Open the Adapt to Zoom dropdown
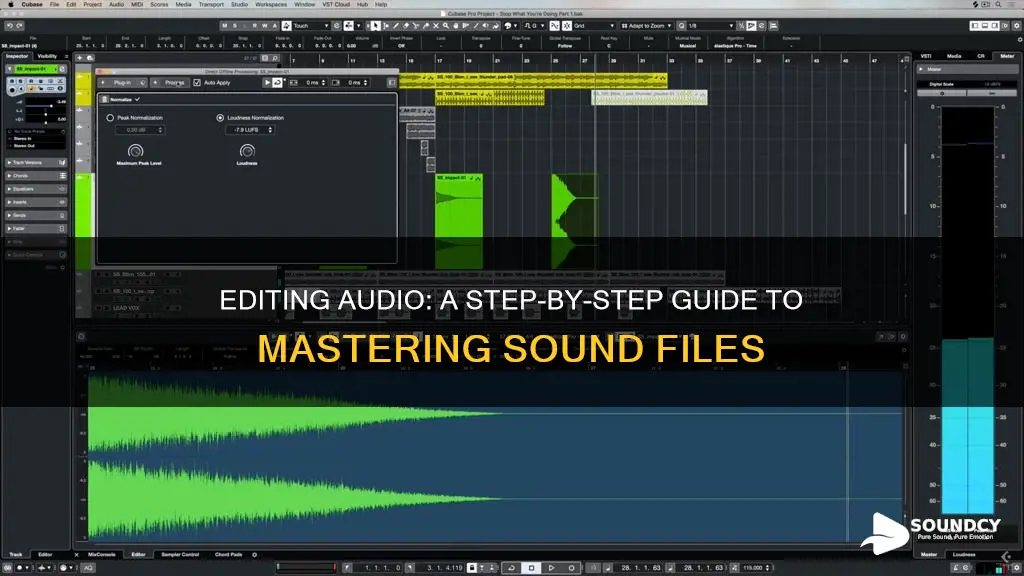The width and height of the screenshot is (1024, 576). click(x=646, y=25)
